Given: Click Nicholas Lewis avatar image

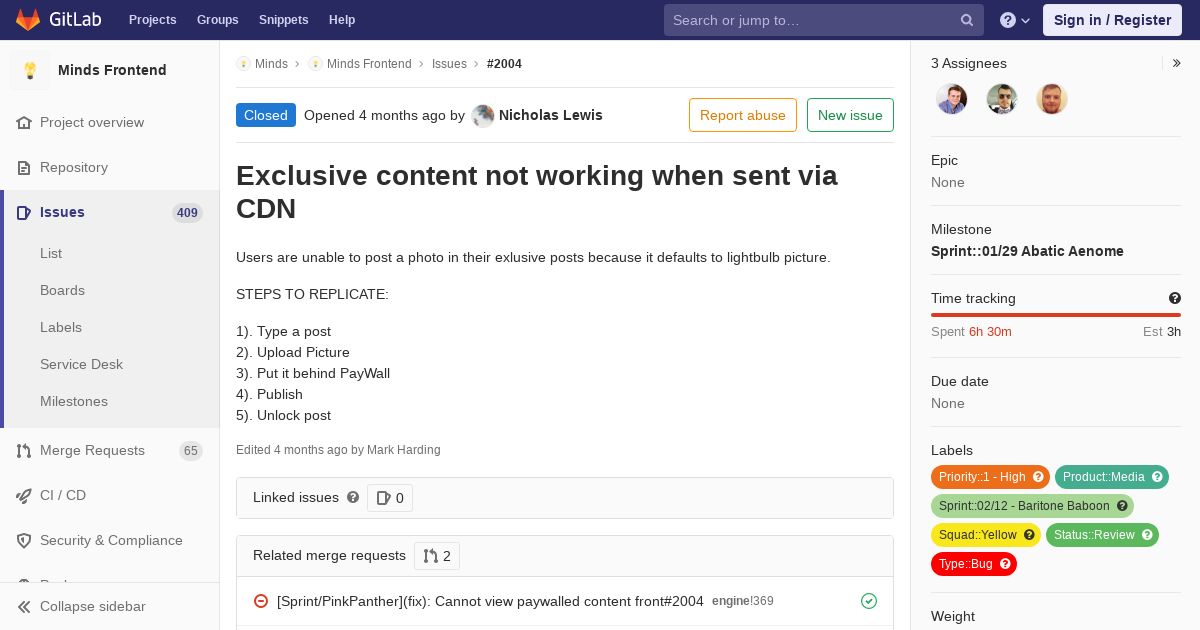Looking at the screenshot, I should pyautogui.click(x=483, y=116).
